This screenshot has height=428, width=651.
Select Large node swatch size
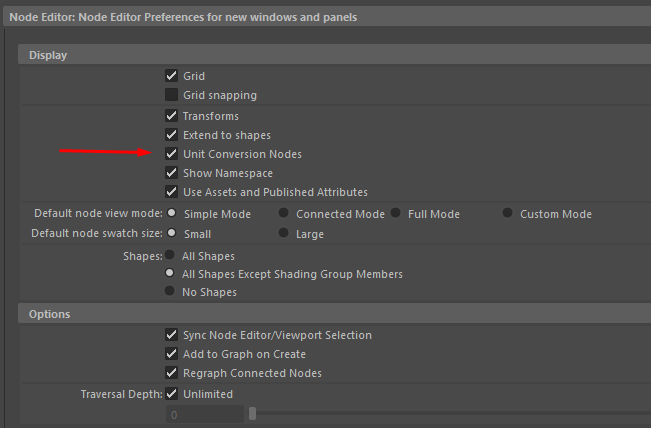(x=284, y=233)
